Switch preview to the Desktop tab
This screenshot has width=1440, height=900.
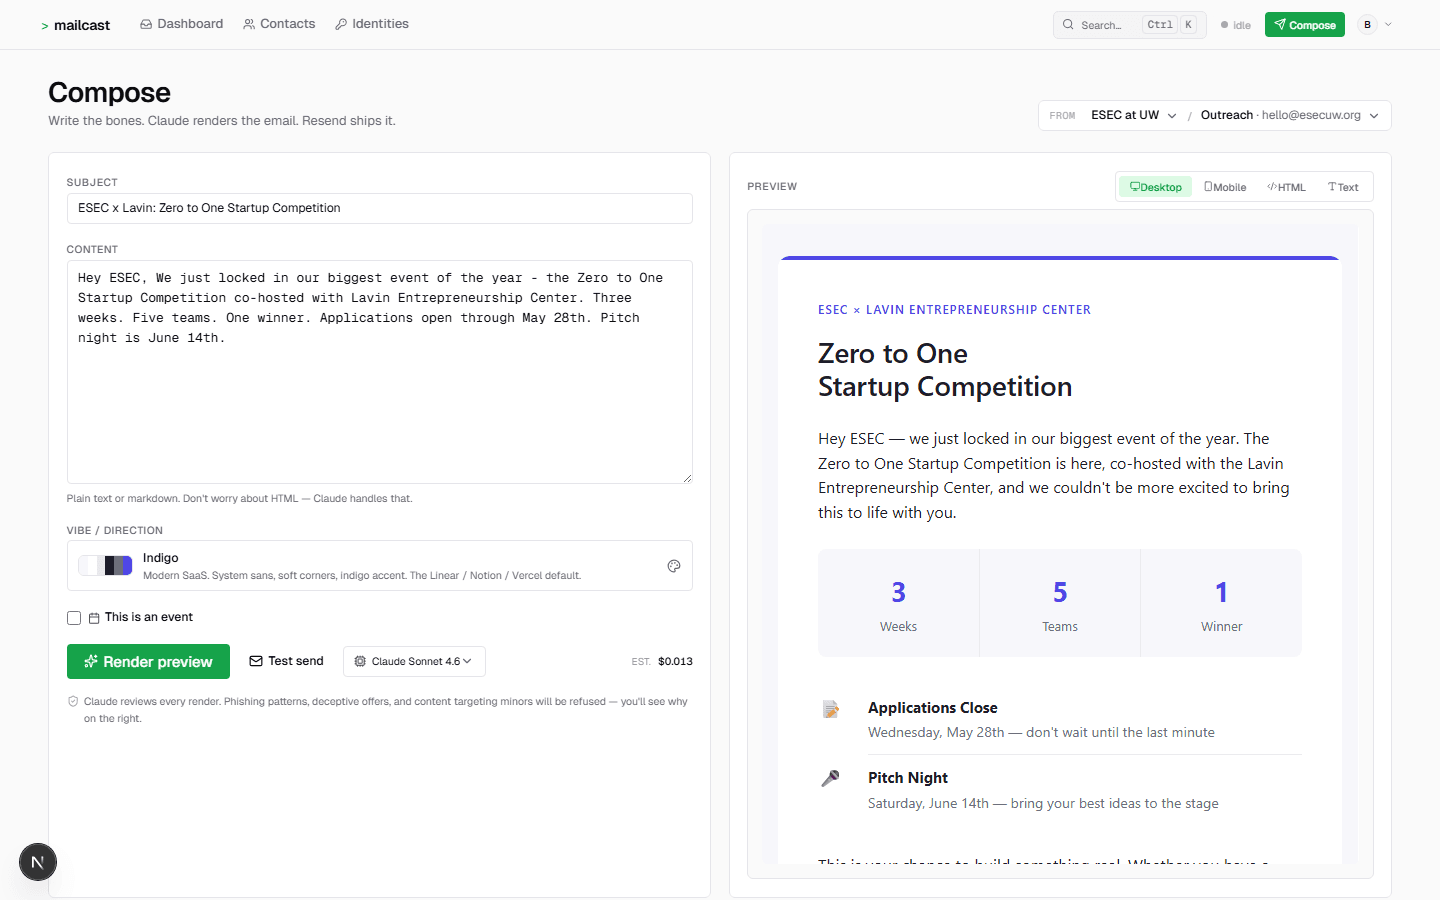1156,187
